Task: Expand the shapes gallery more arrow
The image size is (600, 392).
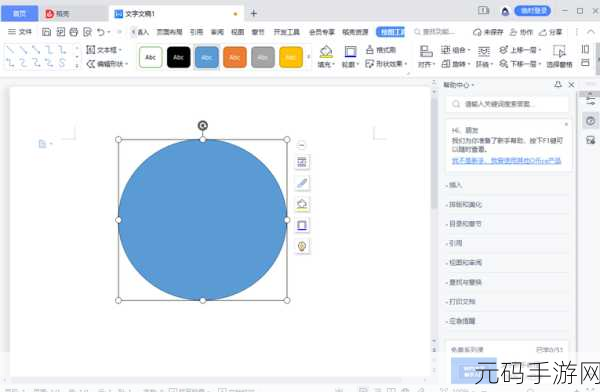Action: coord(77,66)
